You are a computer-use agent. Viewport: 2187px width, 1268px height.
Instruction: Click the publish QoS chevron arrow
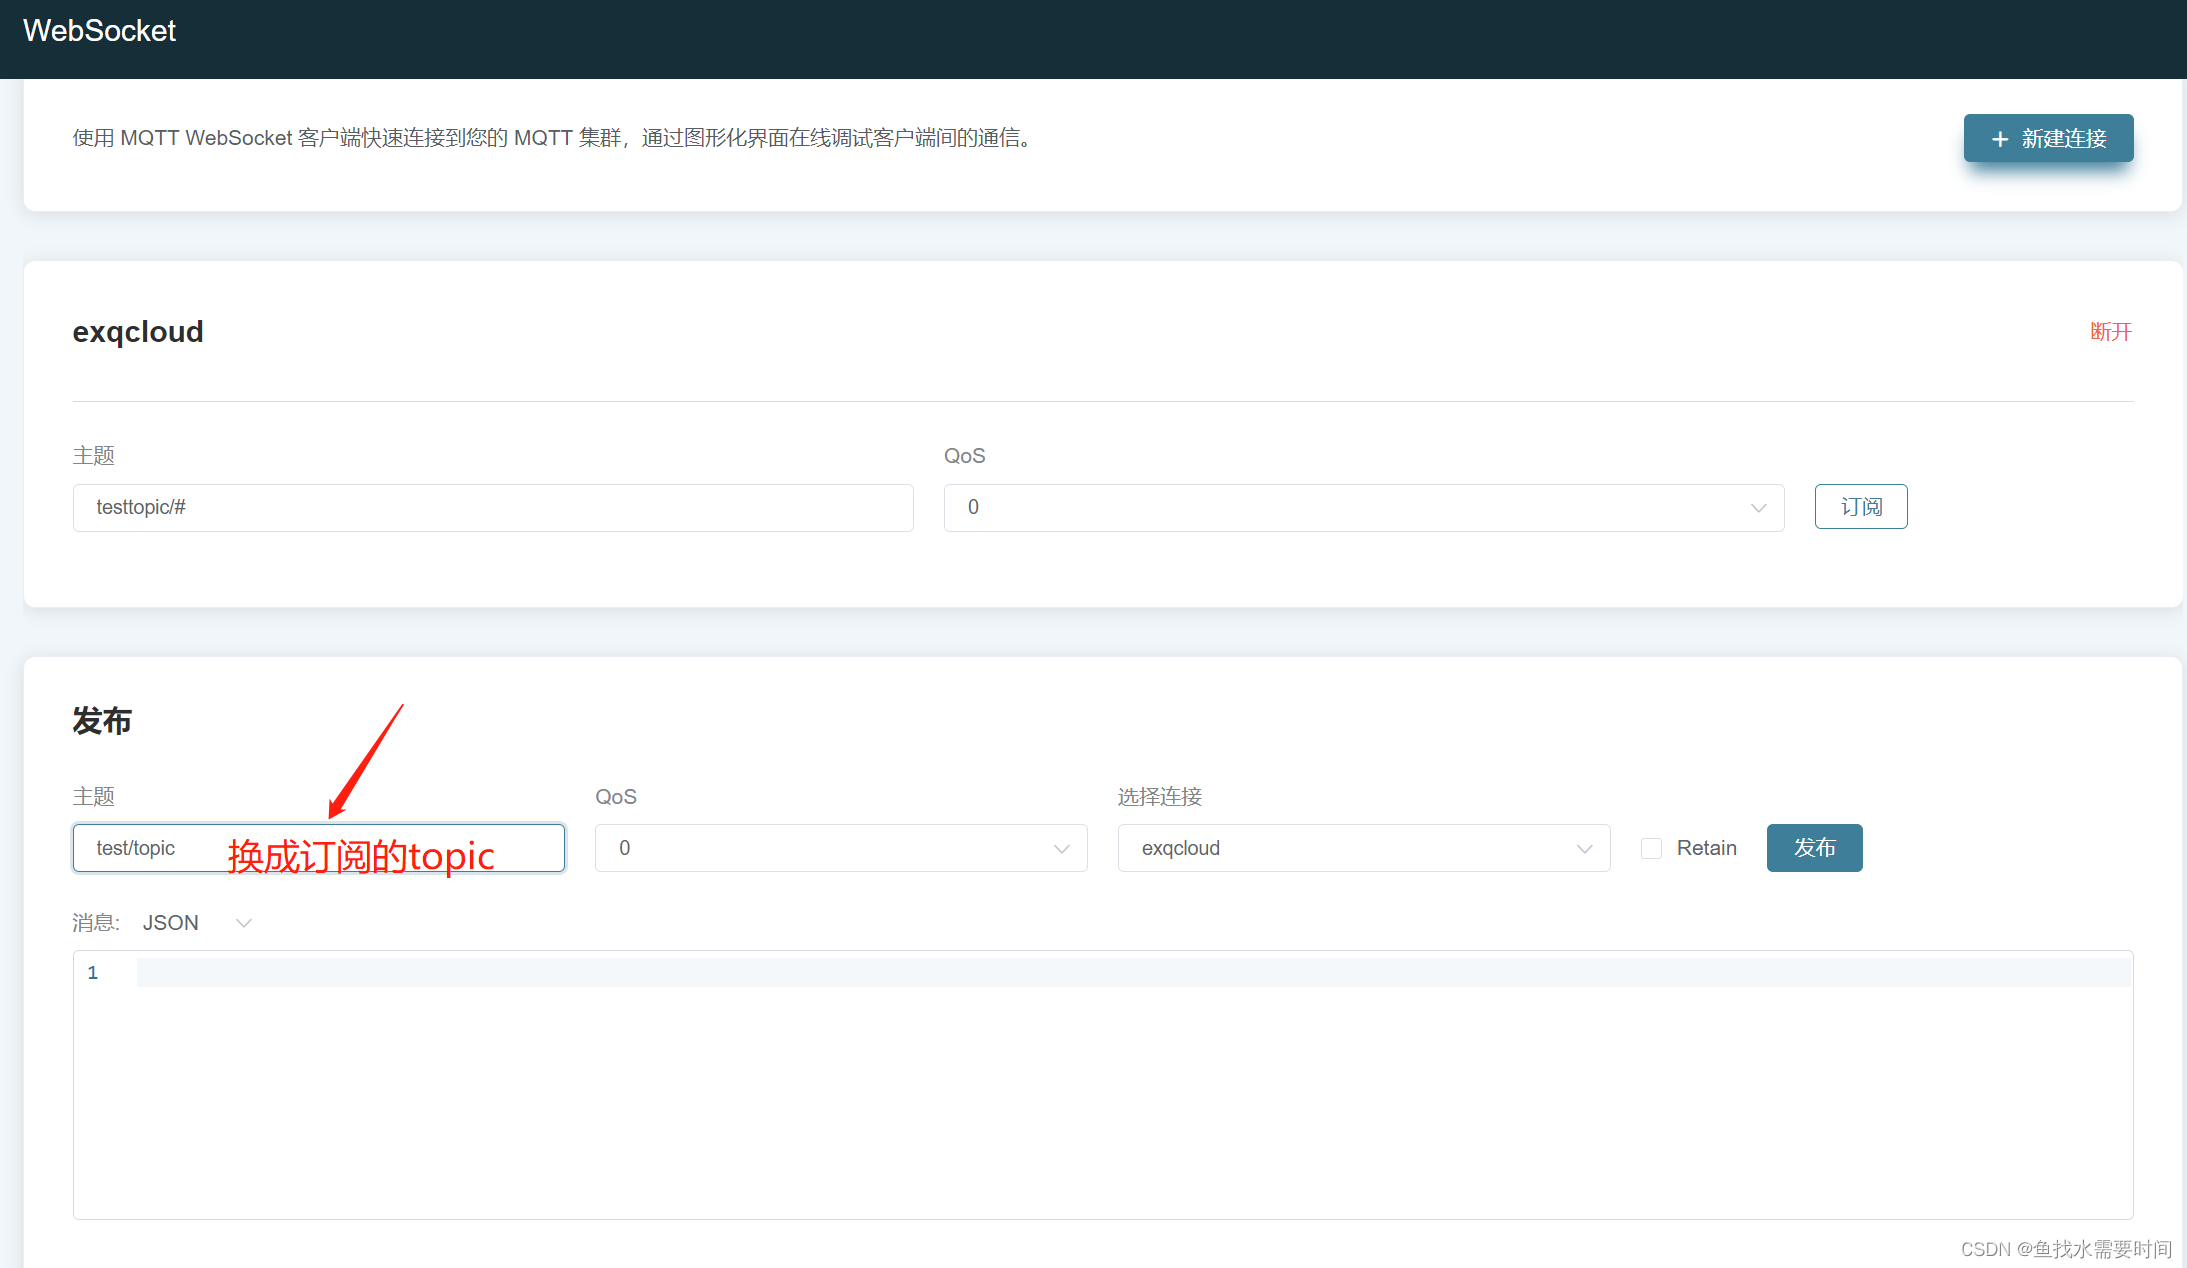(1061, 849)
